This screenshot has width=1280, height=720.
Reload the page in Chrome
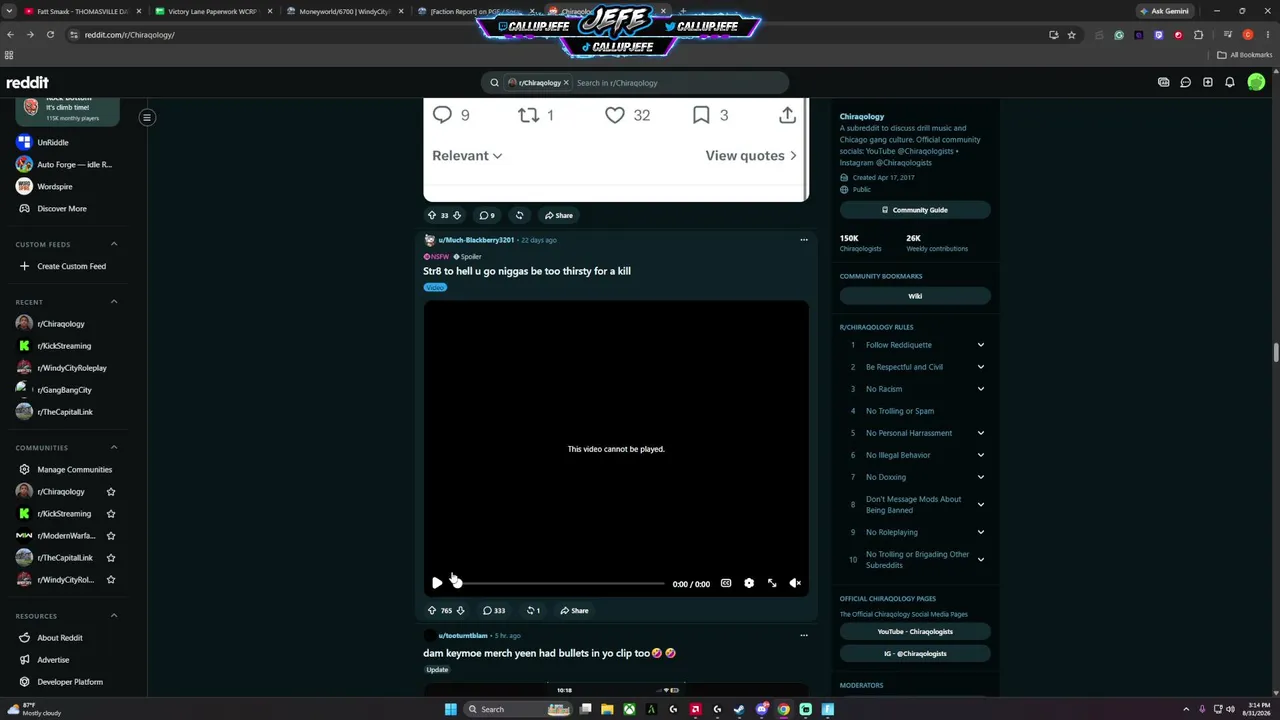click(x=50, y=35)
